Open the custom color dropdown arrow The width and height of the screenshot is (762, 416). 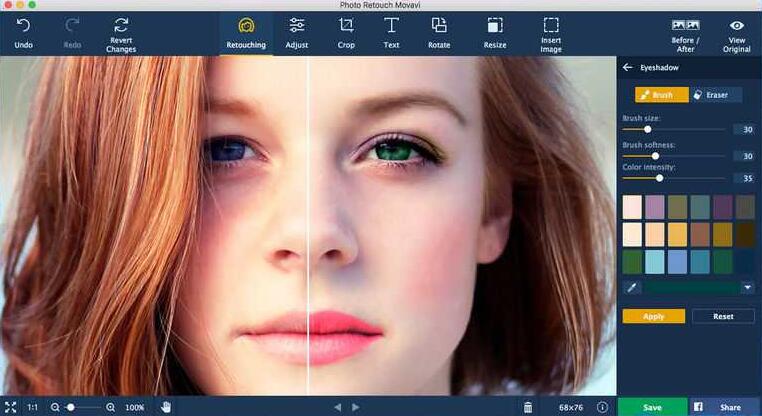tap(747, 288)
